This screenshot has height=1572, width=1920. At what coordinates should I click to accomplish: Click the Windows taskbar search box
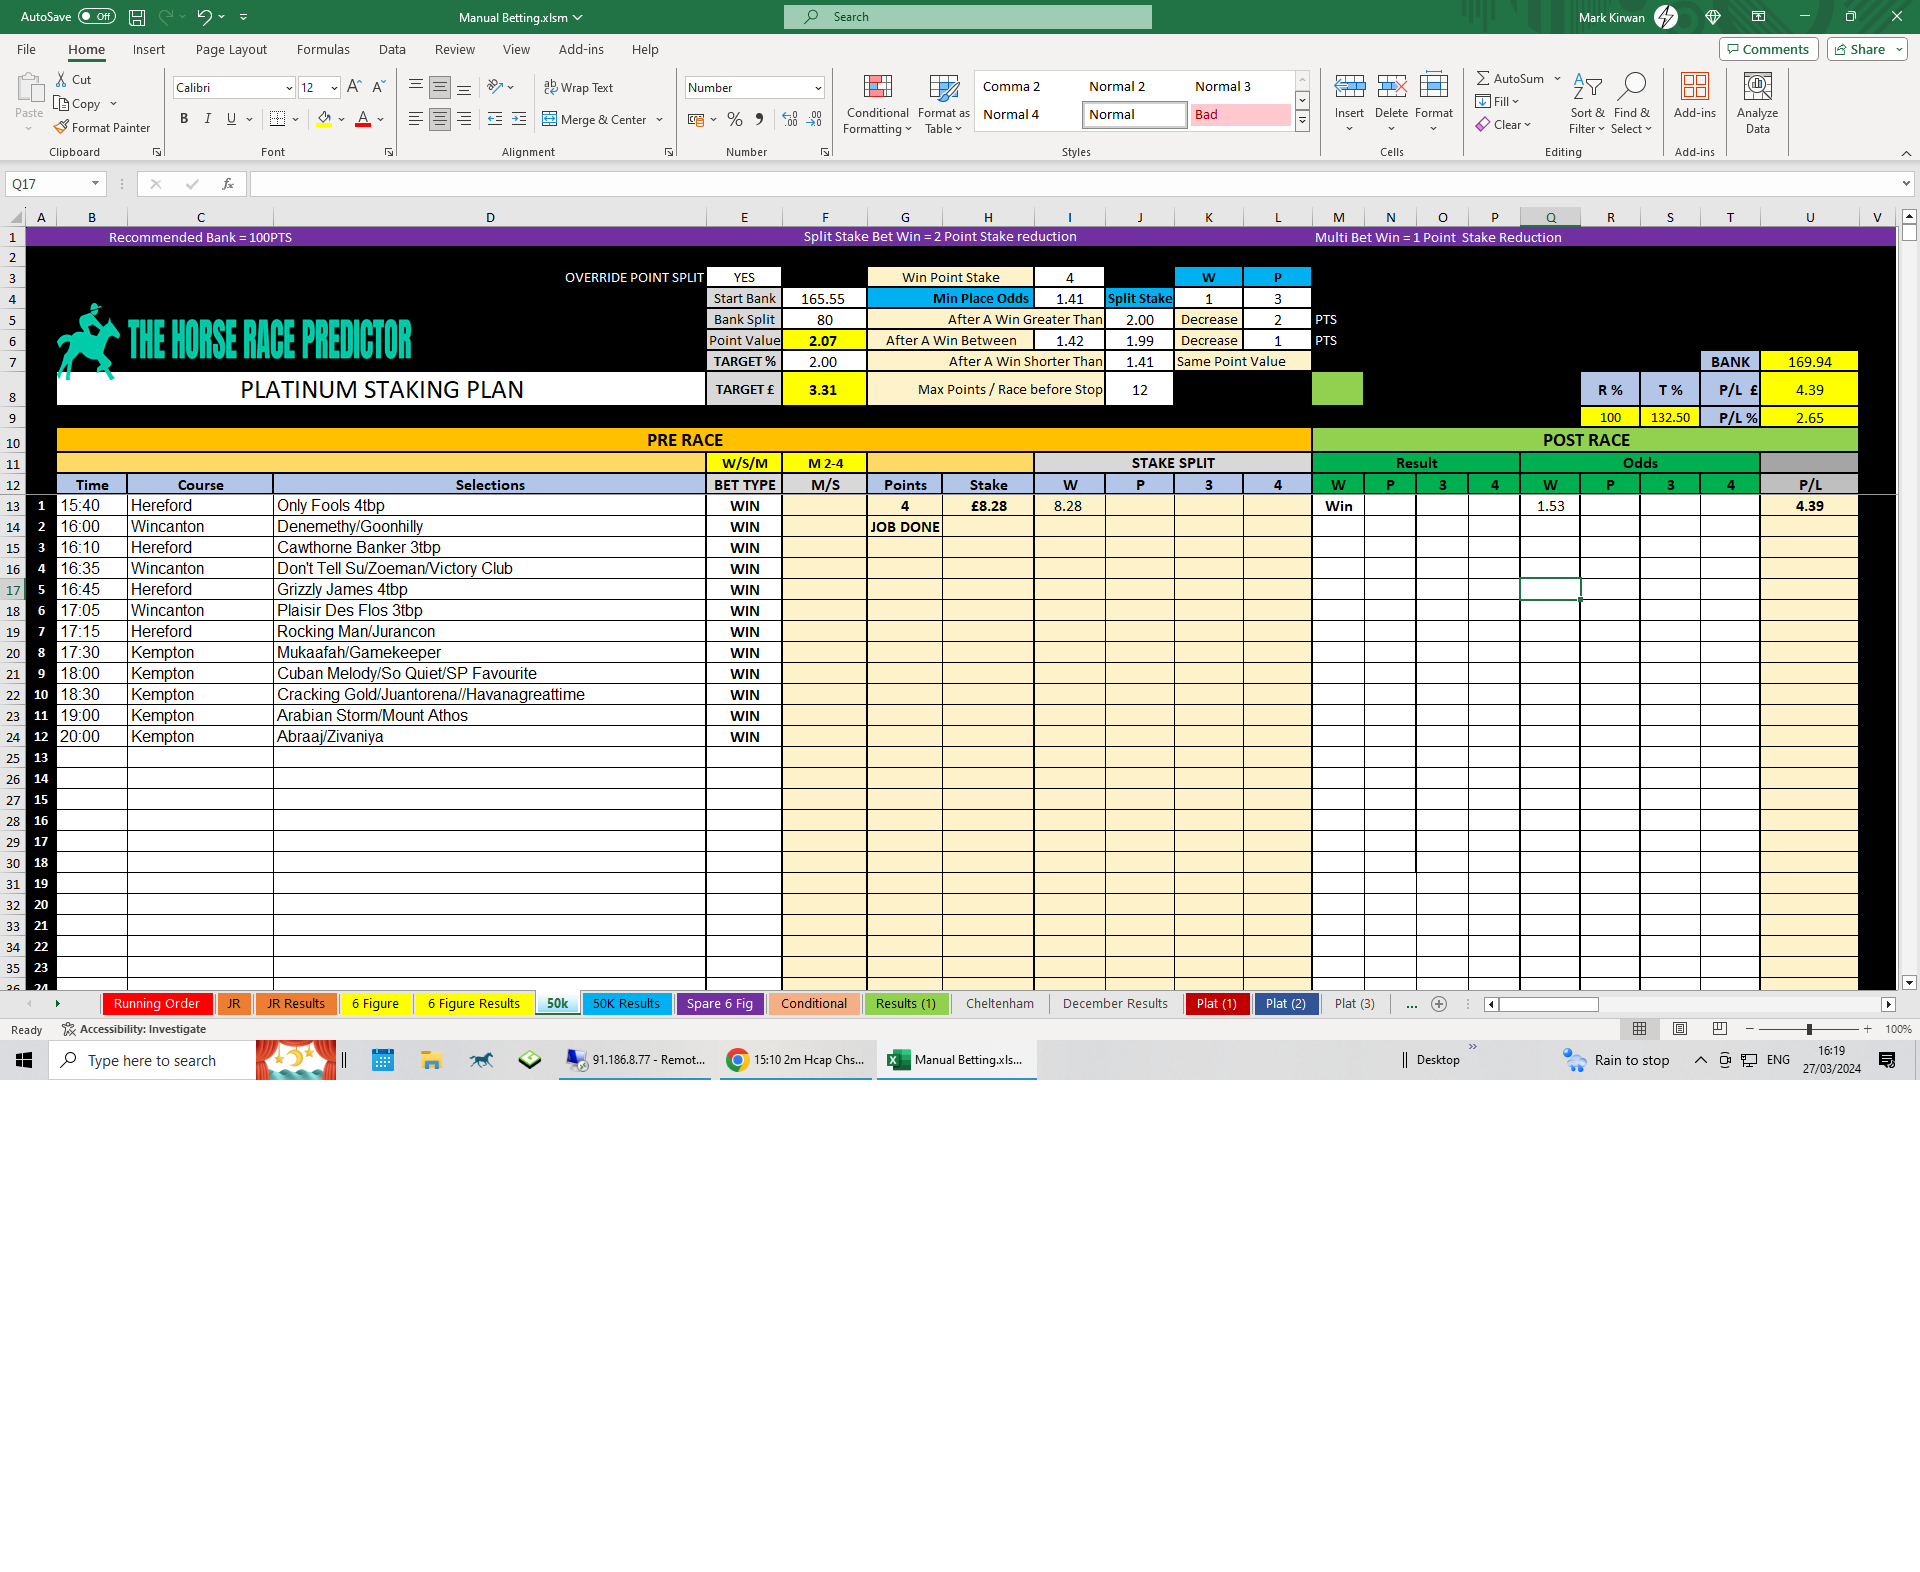(x=152, y=1060)
